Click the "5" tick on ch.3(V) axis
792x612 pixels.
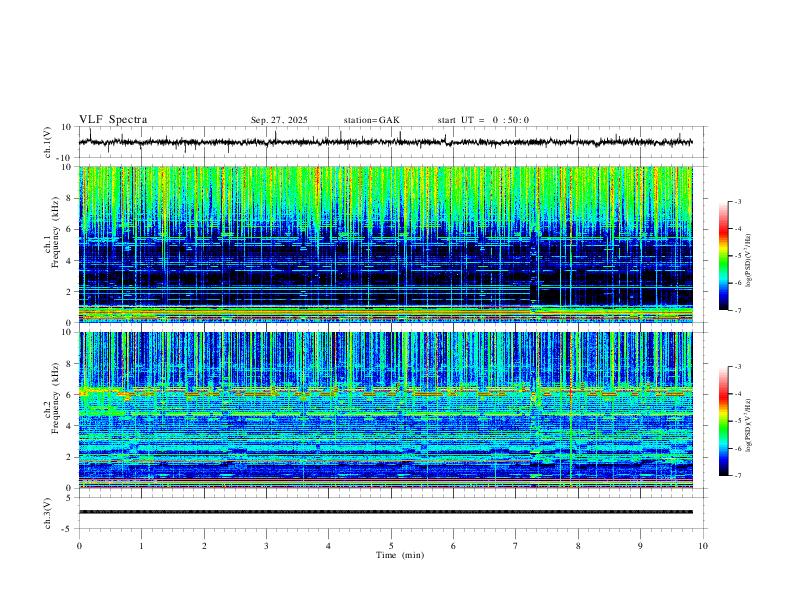tap(70, 498)
